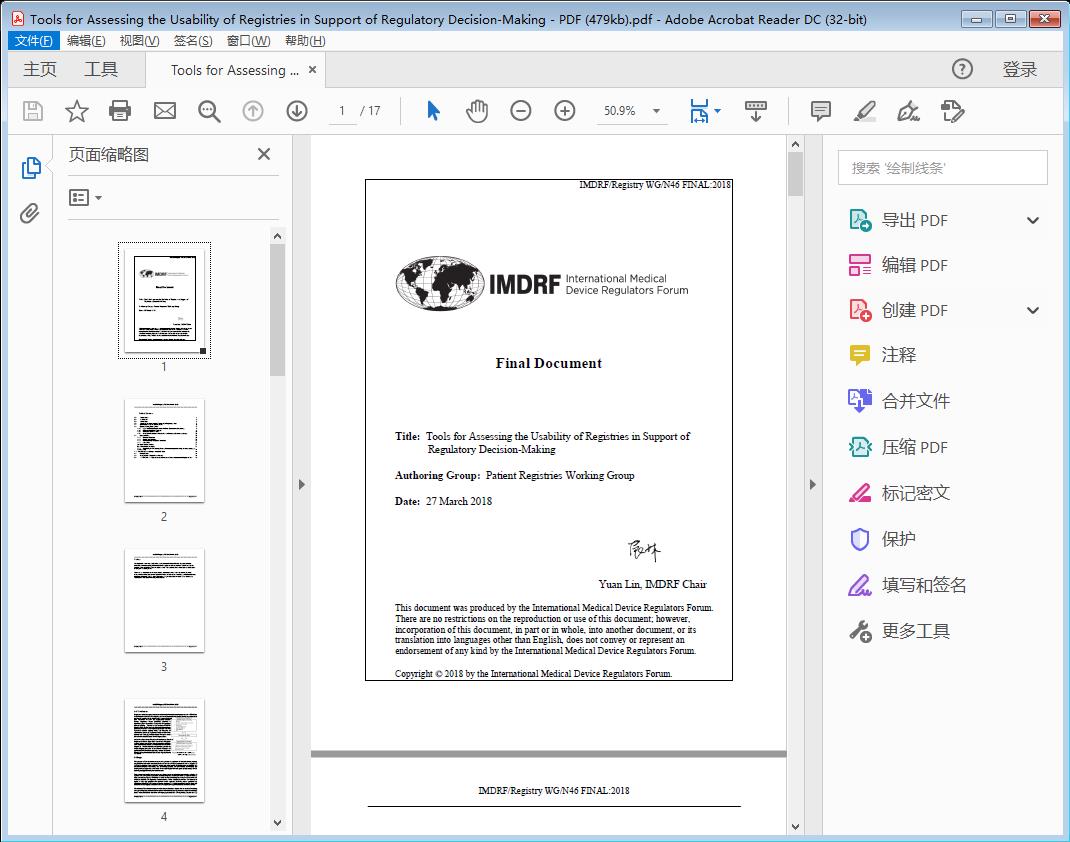Viewport: 1070px width, 842px height.
Task: Print the current PDF
Action: pos(120,111)
